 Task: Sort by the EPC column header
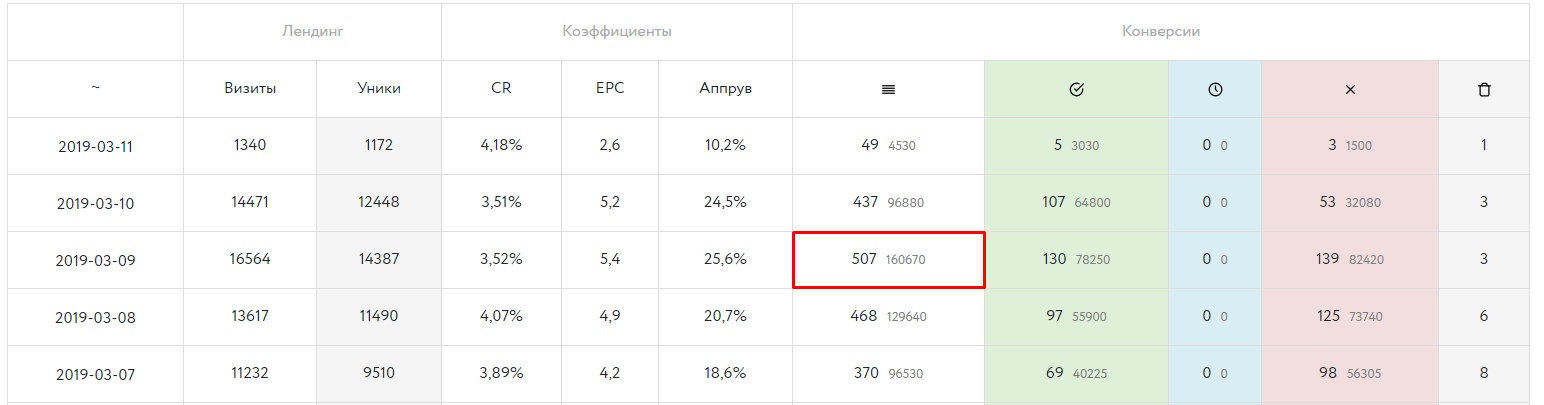pos(610,88)
